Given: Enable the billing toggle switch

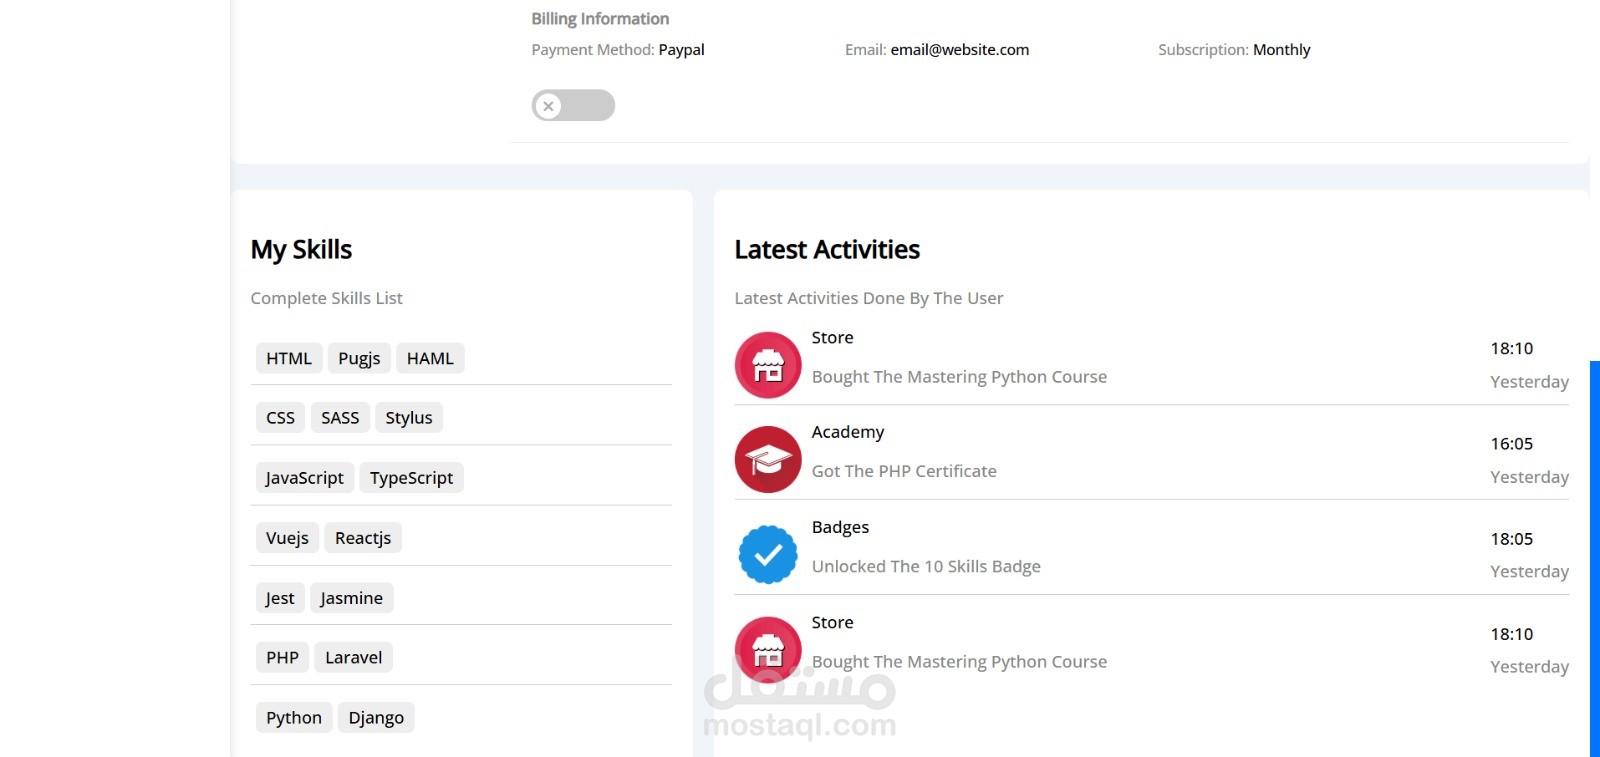Looking at the screenshot, I should click(x=573, y=105).
